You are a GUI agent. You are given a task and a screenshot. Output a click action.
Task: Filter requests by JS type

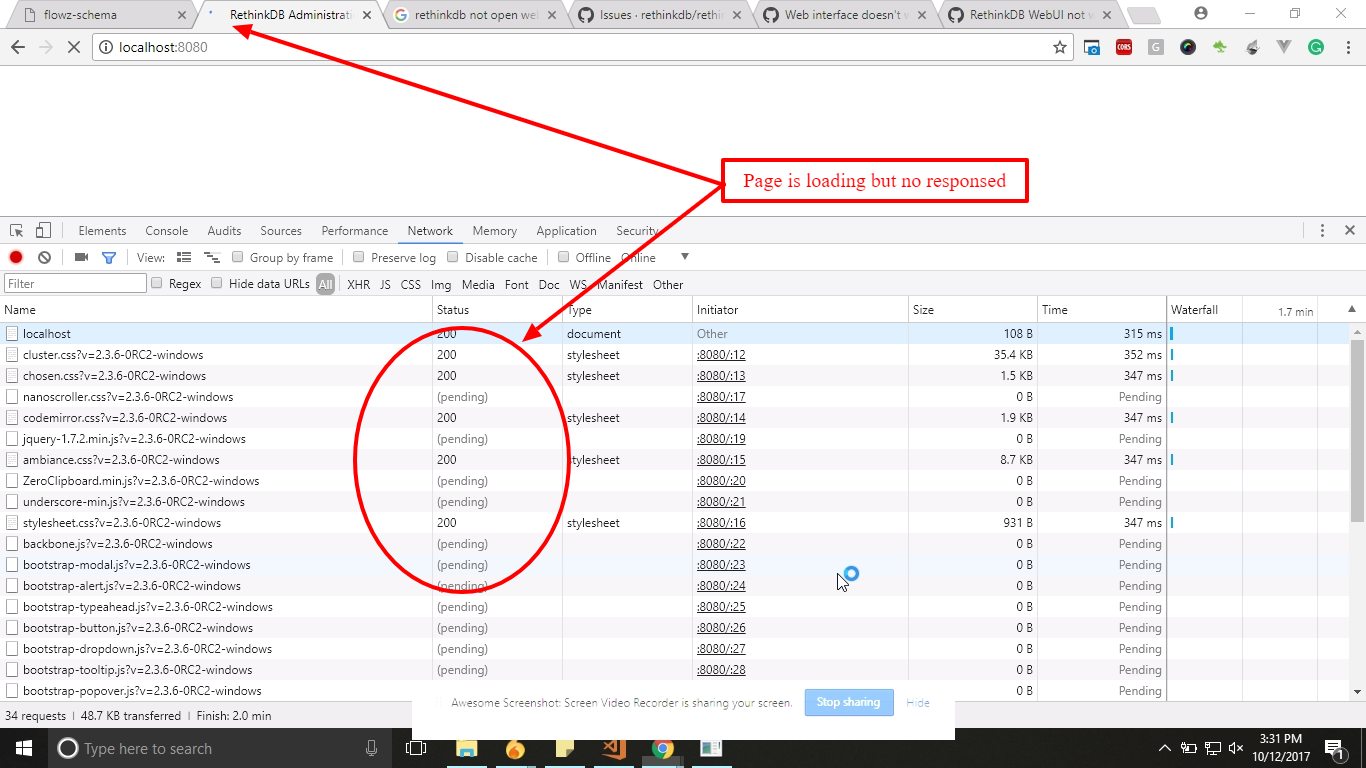(x=385, y=284)
